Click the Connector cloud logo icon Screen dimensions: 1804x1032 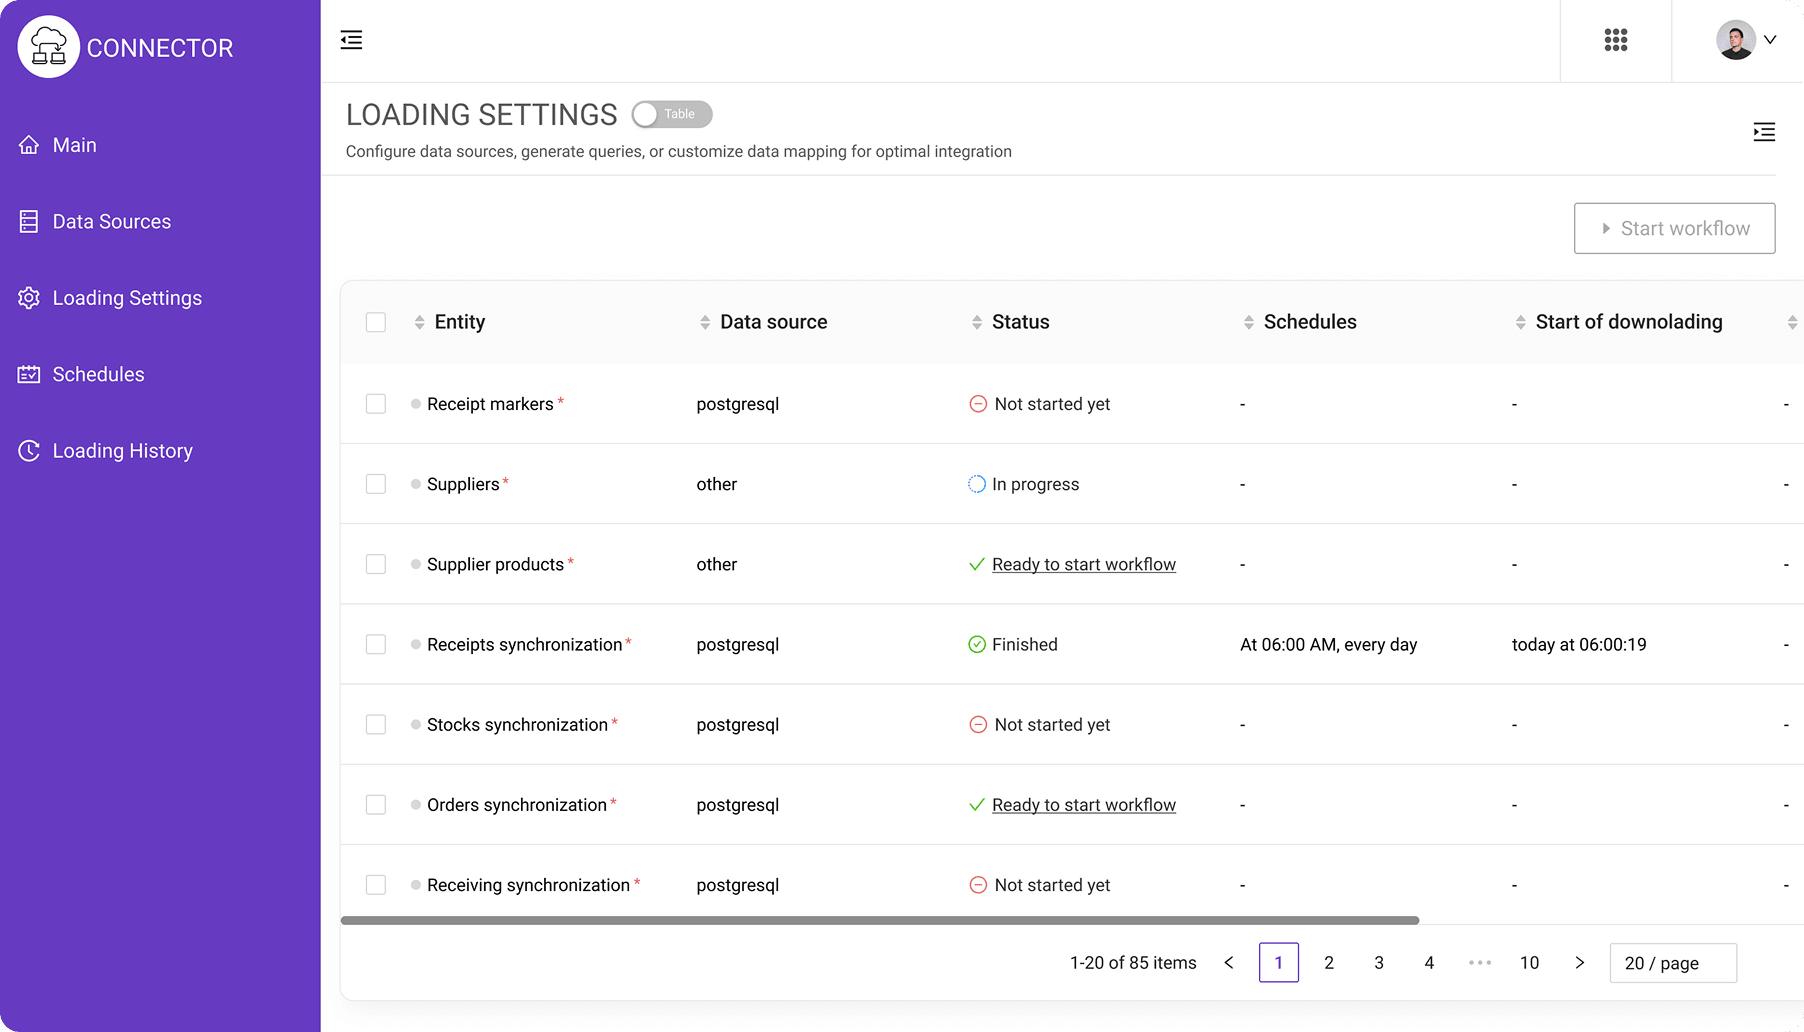[48, 47]
